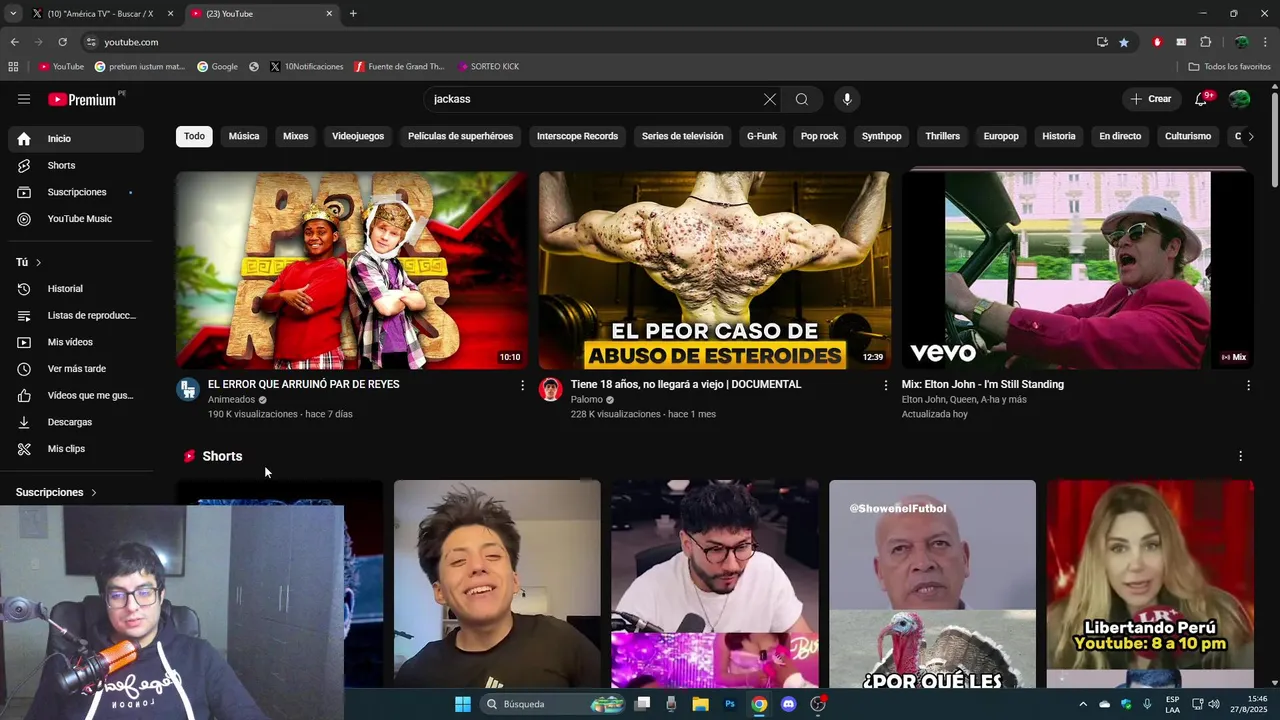Select the Todo filter chip
This screenshot has height=720, width=1280.
pos(194,136)
